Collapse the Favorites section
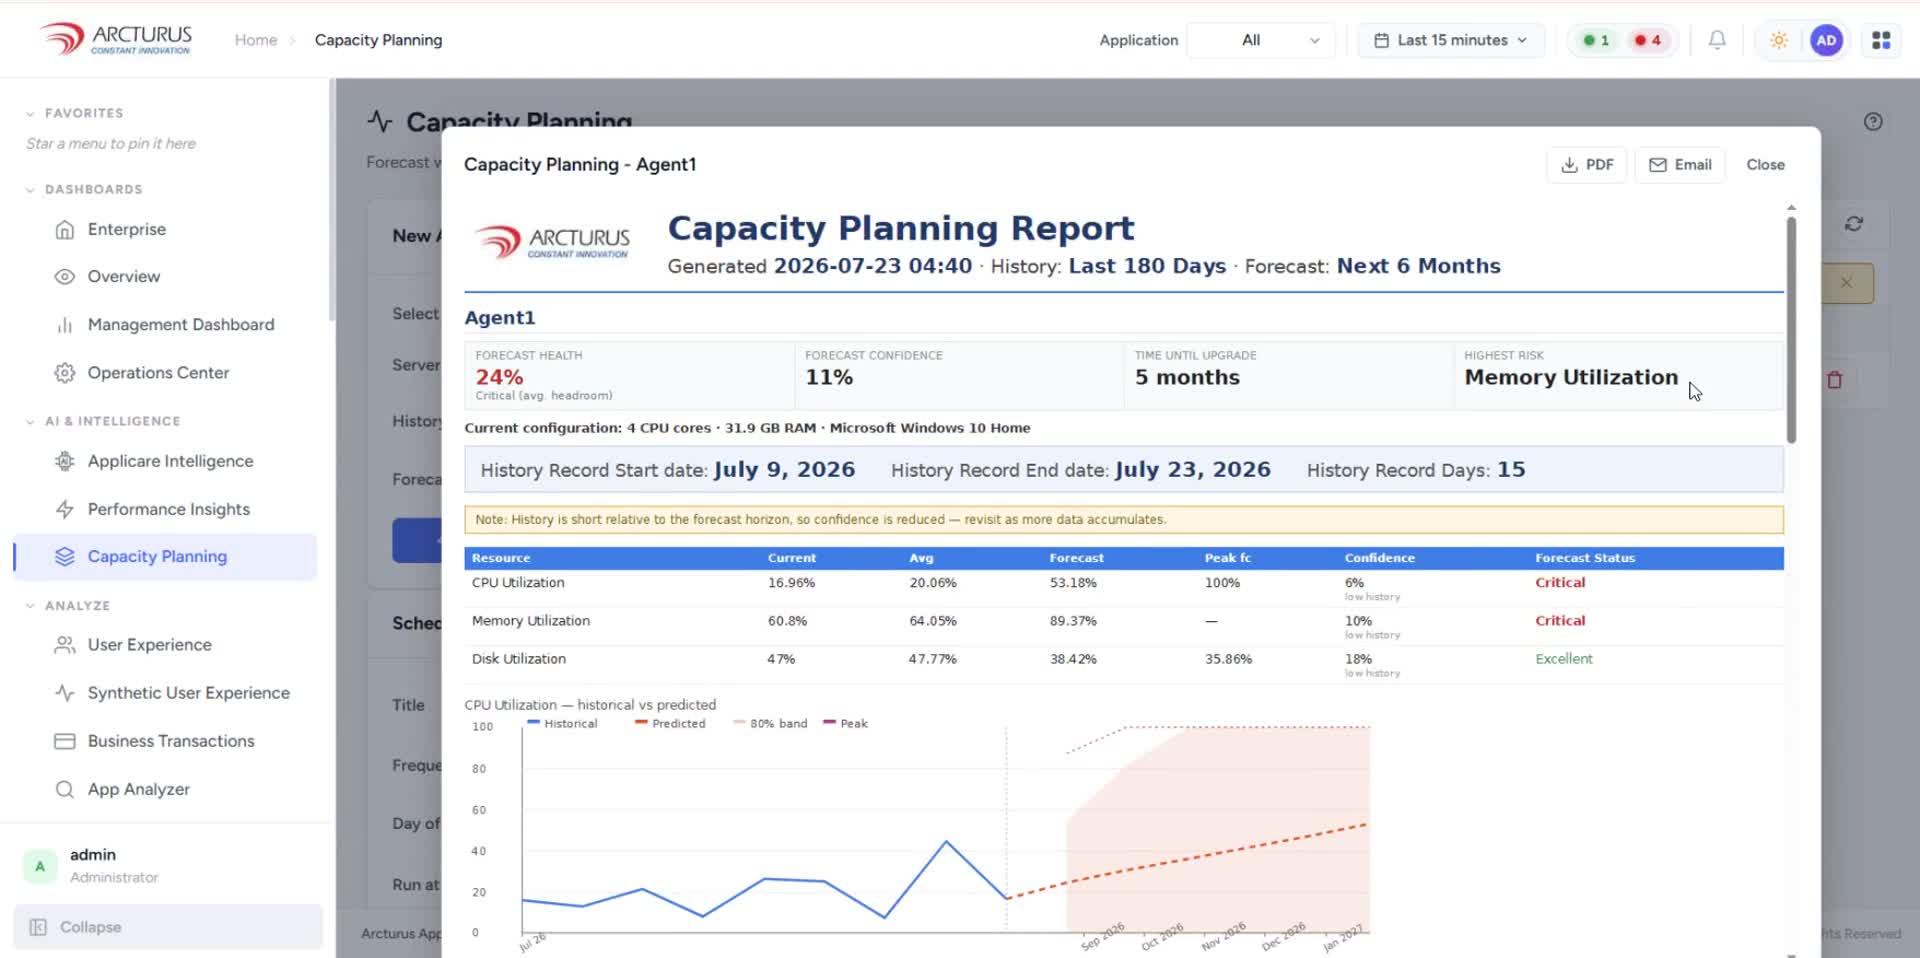1920x958 pixels. (x=74, y=113)
